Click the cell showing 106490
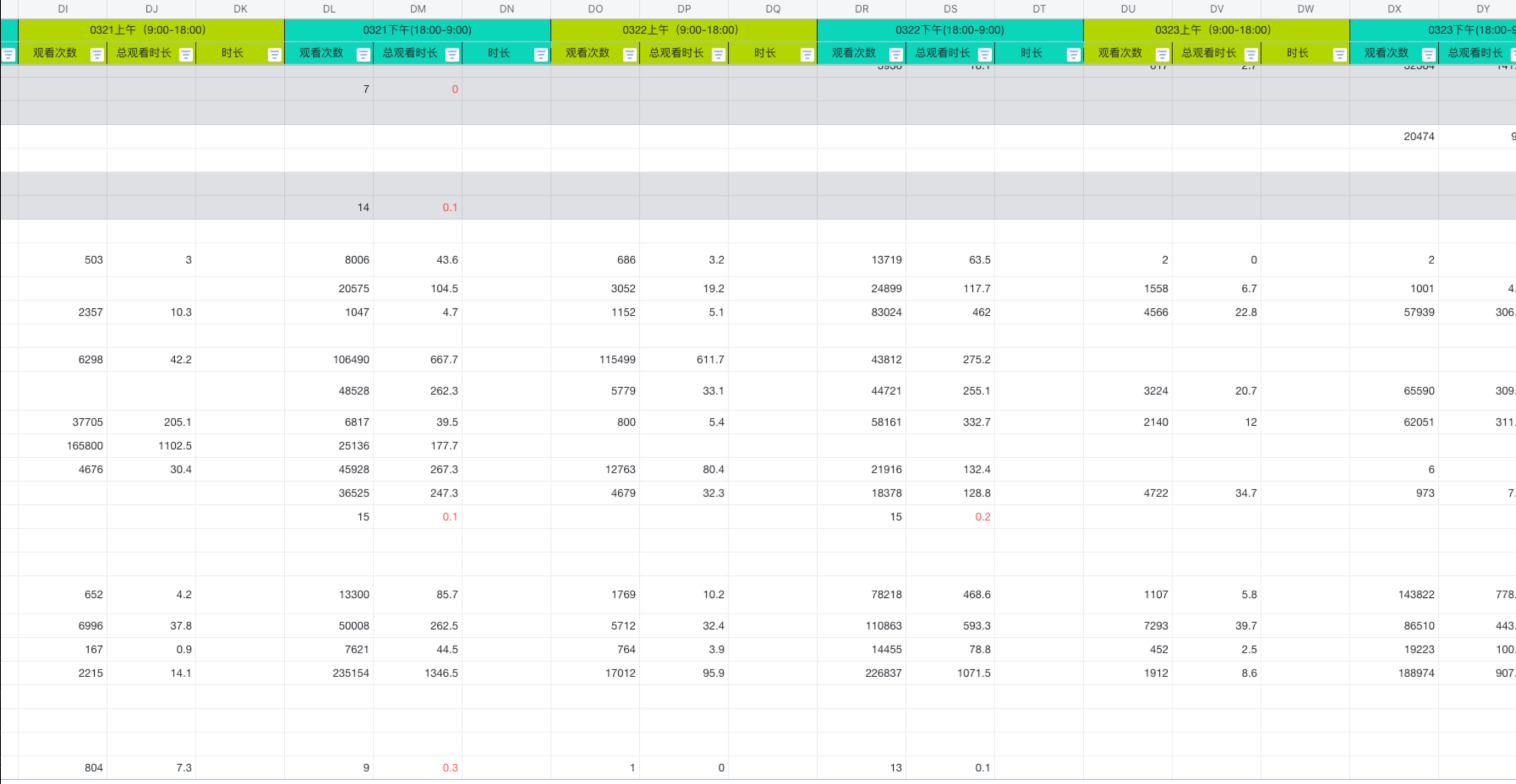1516x784 pixels. click(x=329, y=359)
